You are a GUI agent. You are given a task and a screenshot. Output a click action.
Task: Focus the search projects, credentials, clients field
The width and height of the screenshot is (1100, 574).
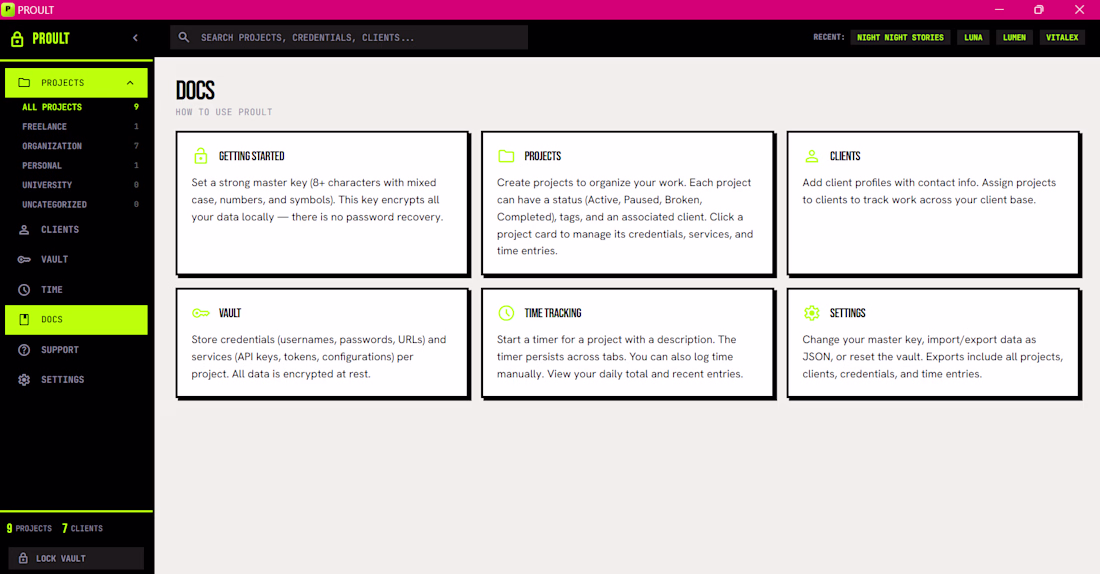pos(349,37)
